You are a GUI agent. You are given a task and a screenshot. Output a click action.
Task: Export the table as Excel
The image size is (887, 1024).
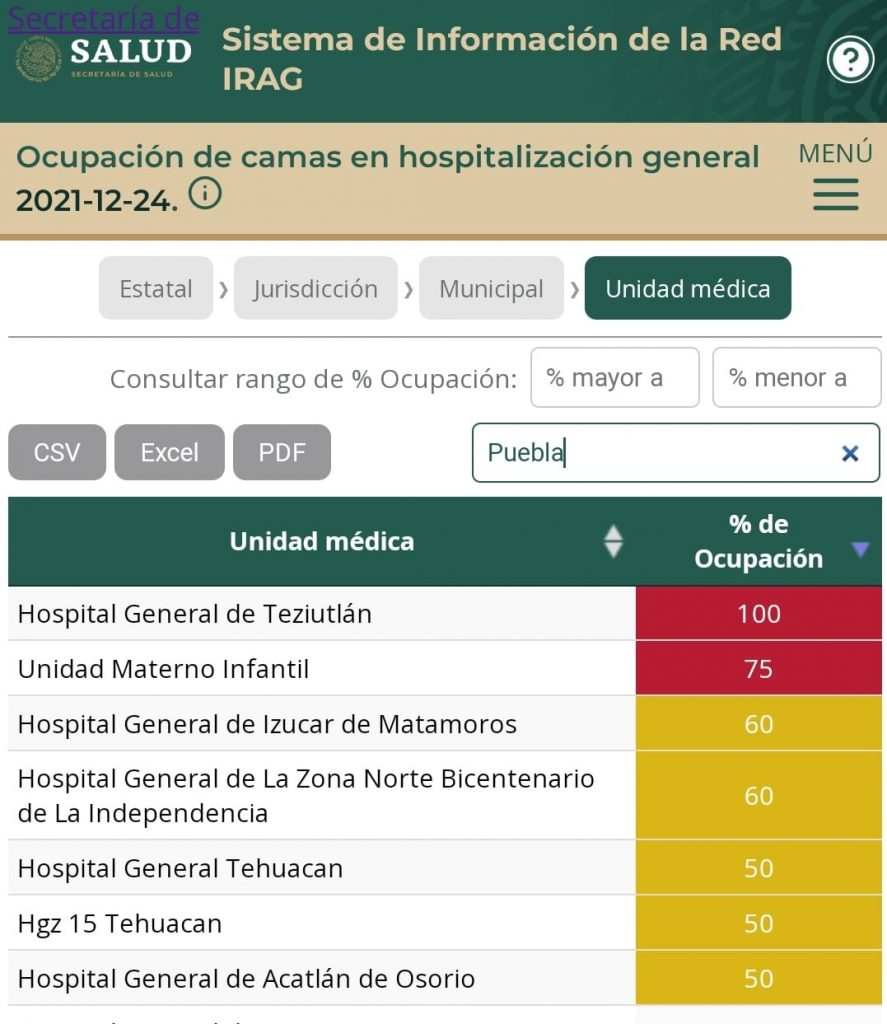pos(169,453)
